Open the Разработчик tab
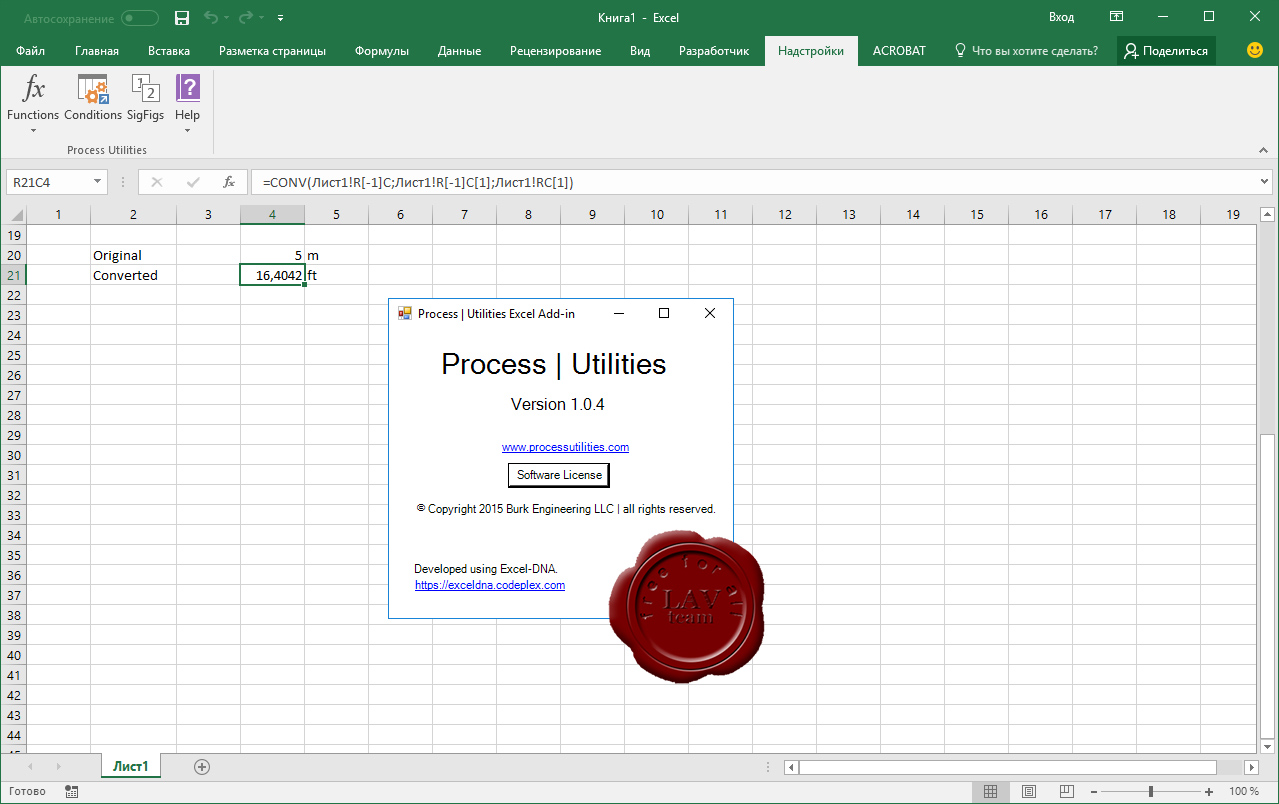Viewport: 1279px width, 804px height. [x=714, y=51]
